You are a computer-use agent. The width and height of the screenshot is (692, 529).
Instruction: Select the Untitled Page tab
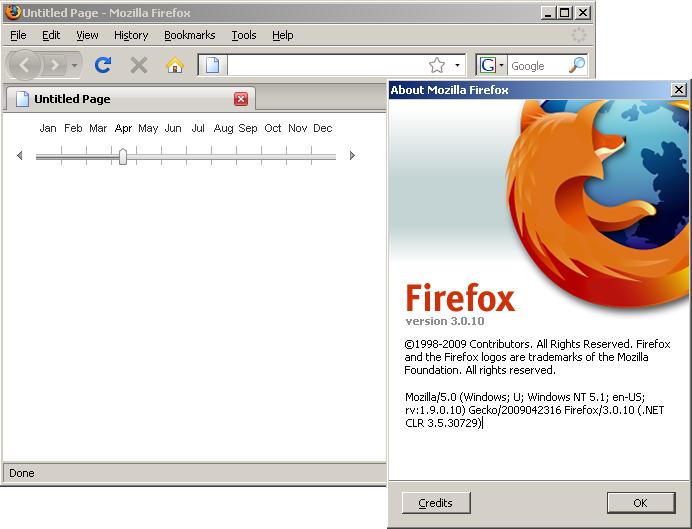(131, 99)
